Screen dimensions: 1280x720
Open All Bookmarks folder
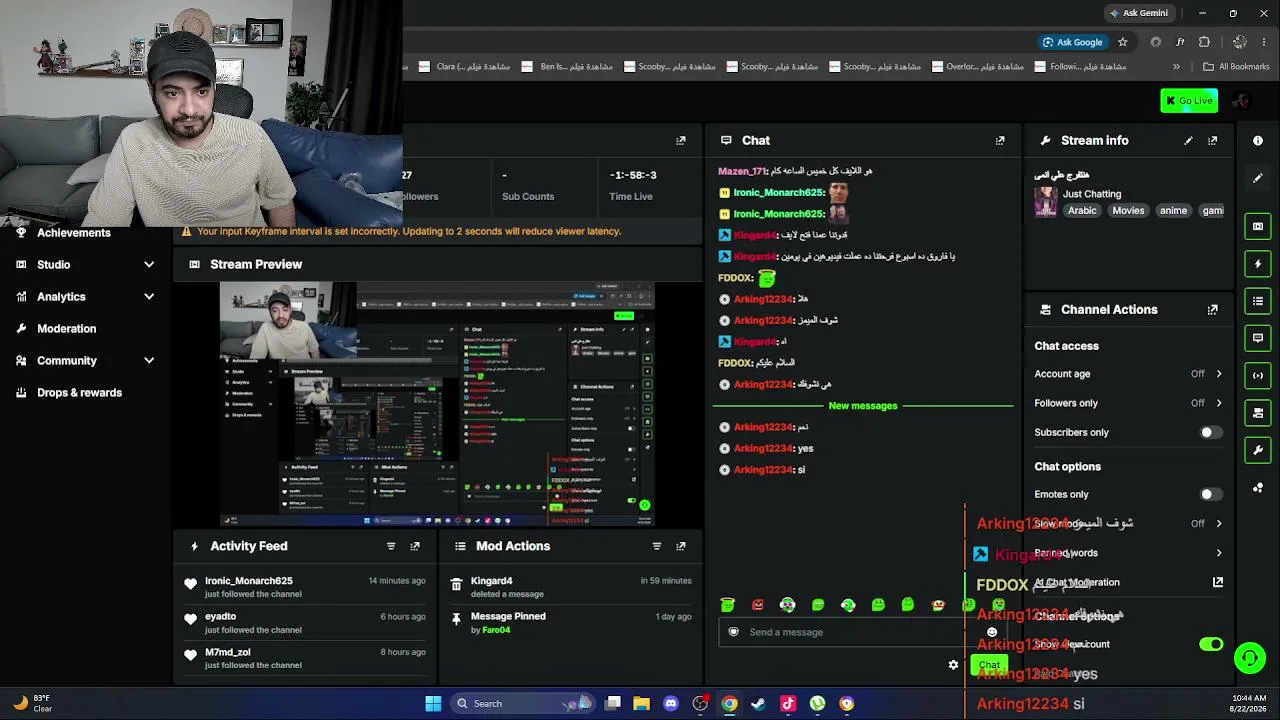point(1237,67)
